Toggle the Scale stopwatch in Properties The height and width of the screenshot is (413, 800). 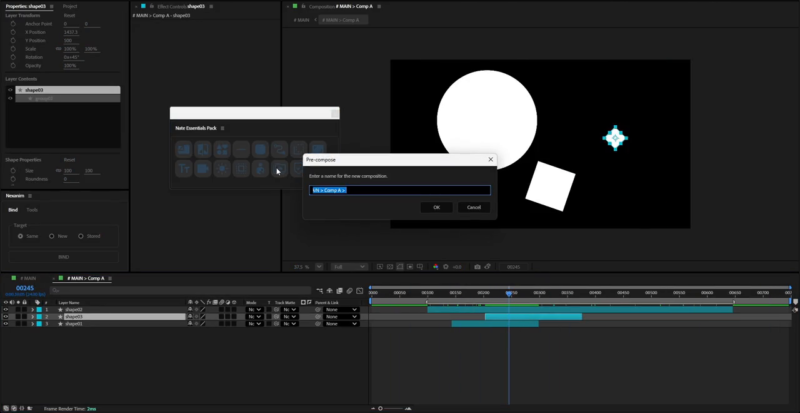(x=13, y=48)
